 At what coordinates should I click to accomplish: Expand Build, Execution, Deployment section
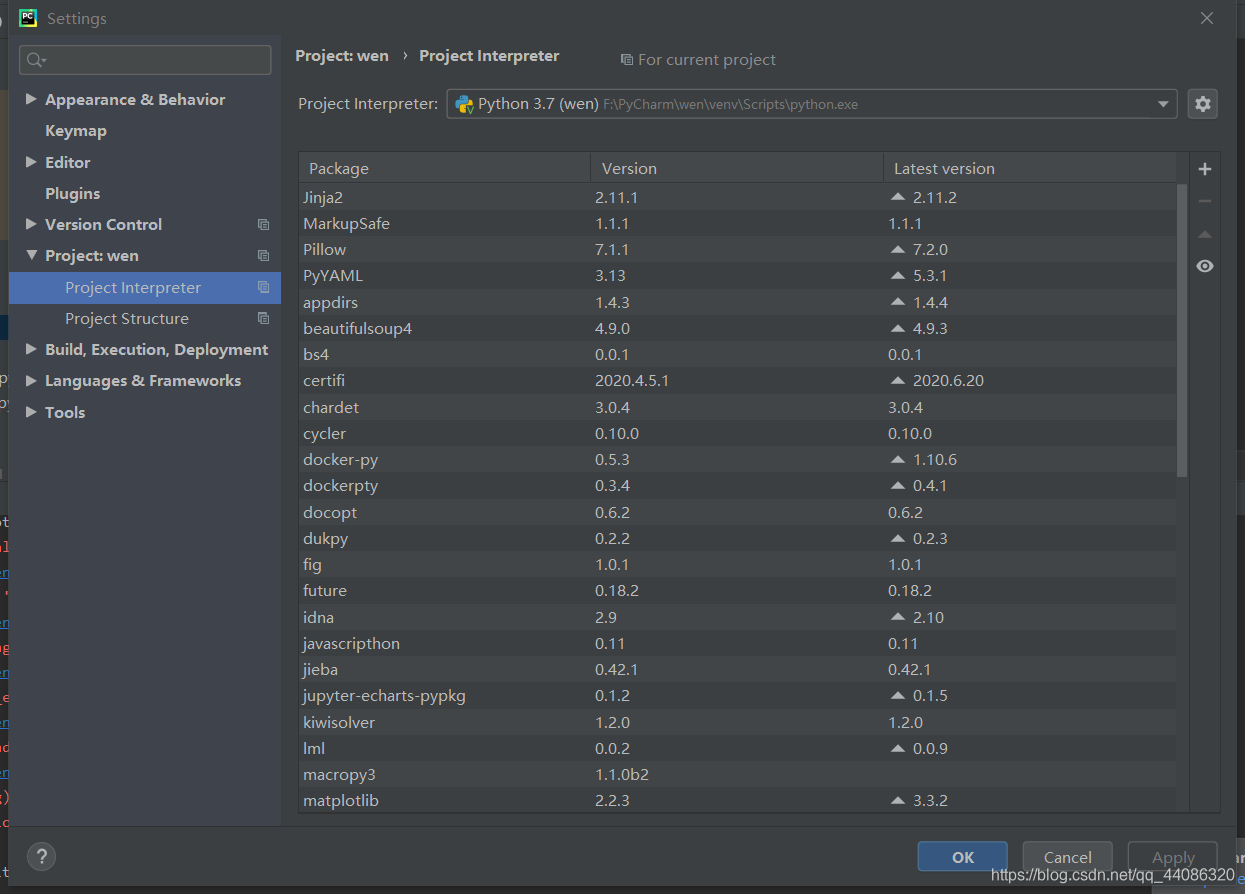click(x=31, y=349)
